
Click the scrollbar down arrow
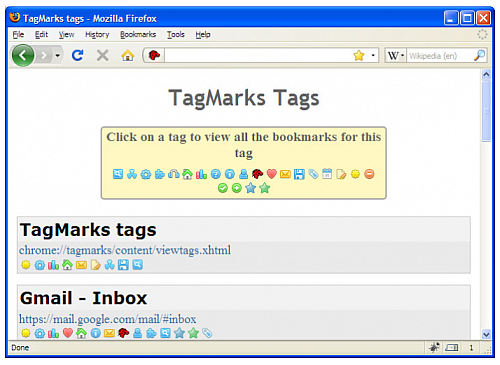[486, 334]
